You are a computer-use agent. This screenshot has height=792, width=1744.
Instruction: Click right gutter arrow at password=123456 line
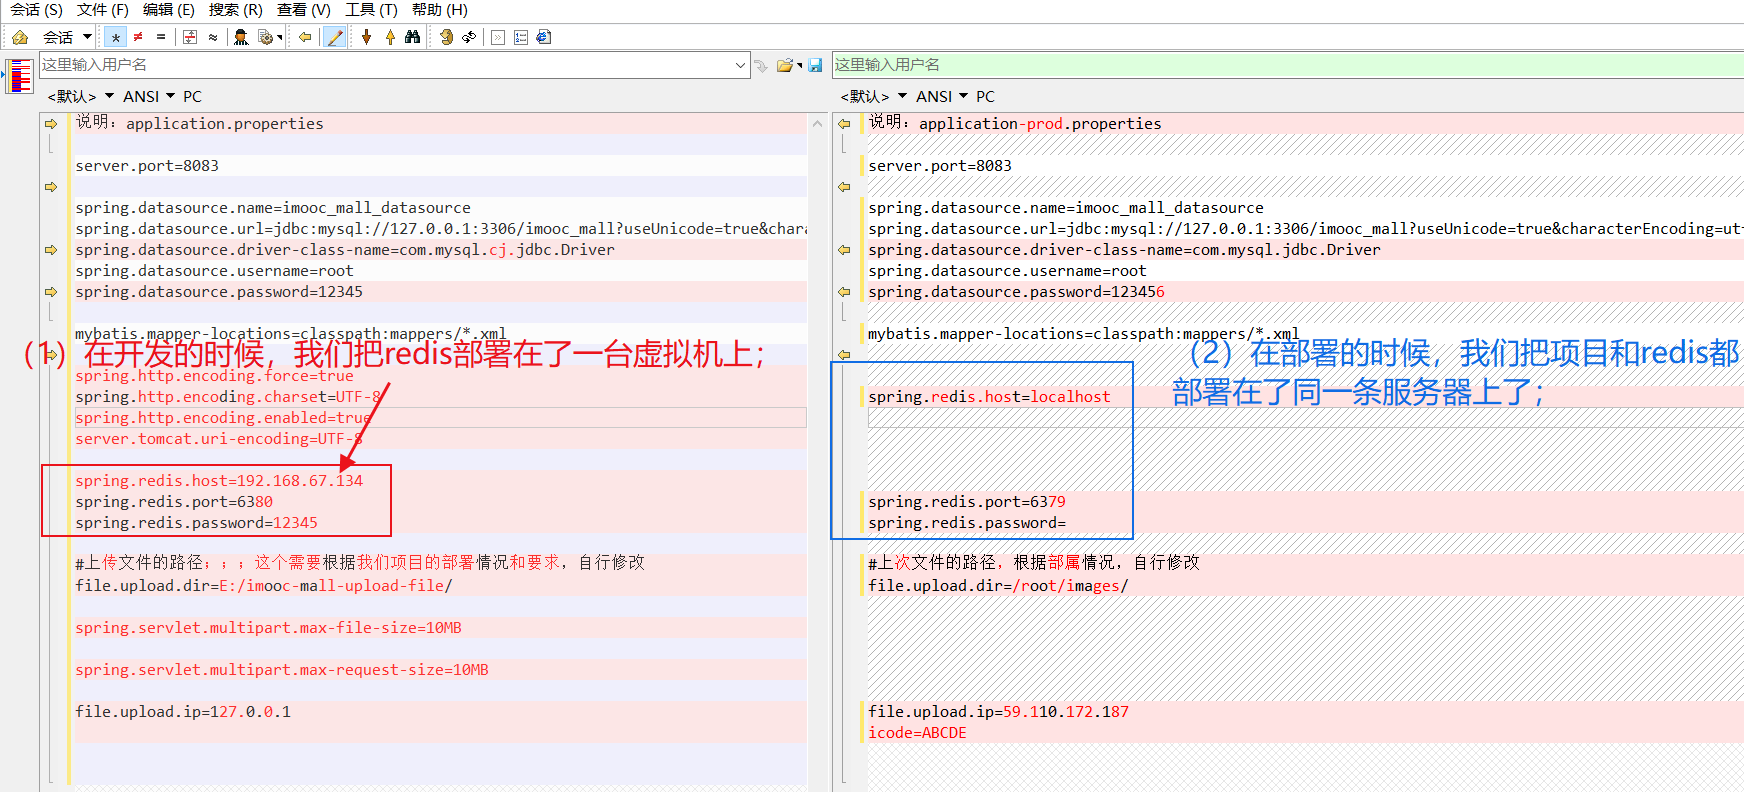click(844, 292)
